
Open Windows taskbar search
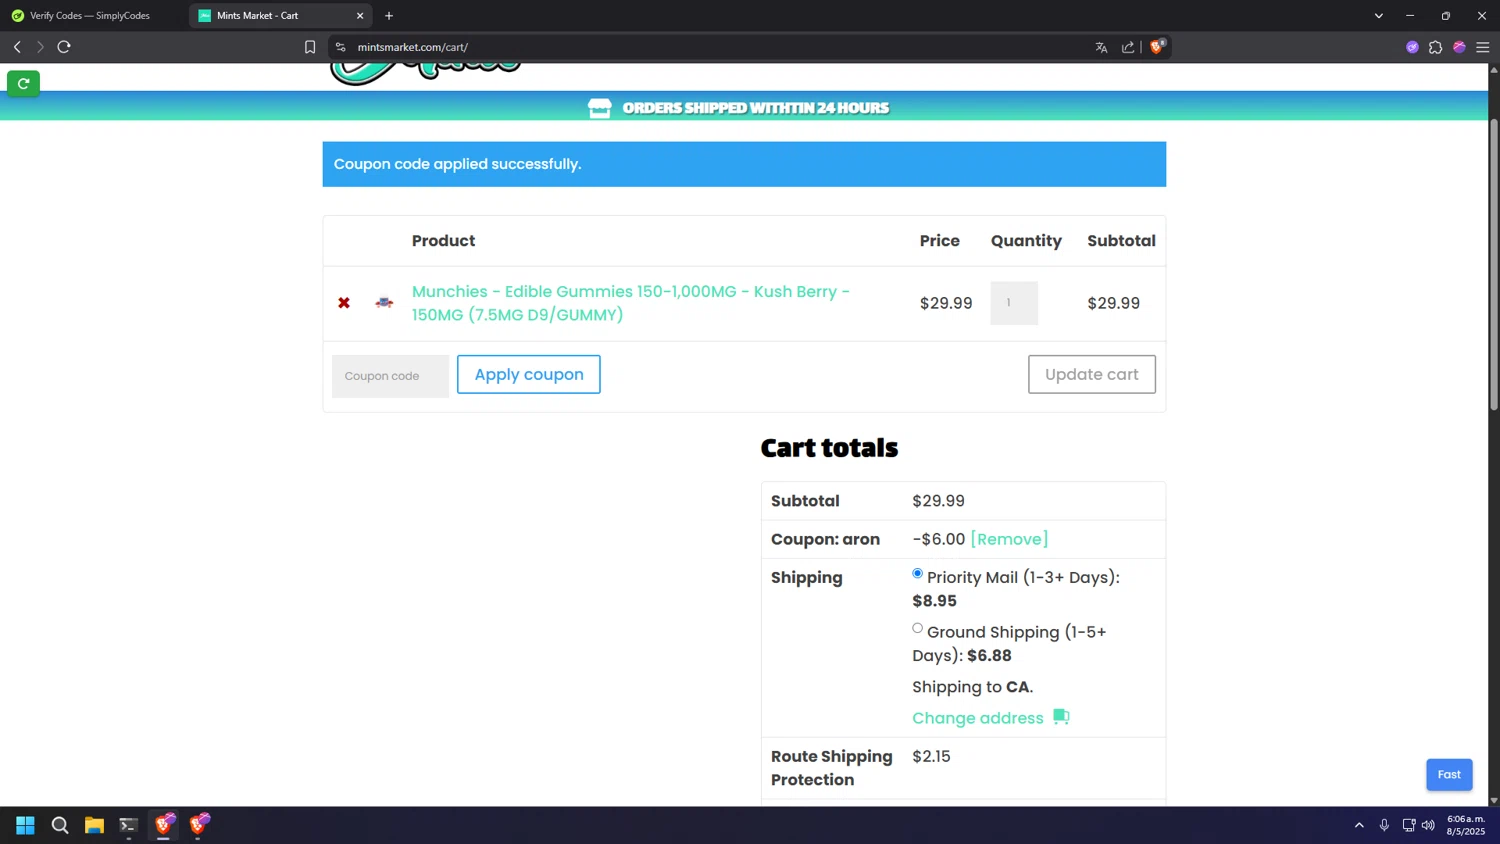coord(60,825)
